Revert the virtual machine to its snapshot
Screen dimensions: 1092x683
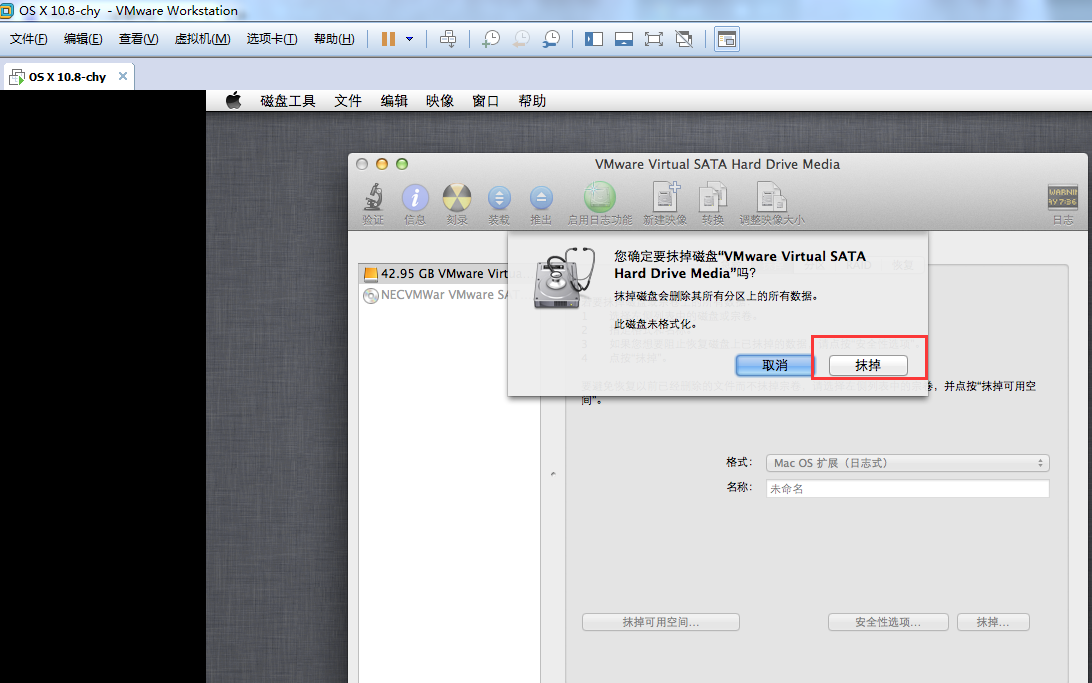point(521,39)
